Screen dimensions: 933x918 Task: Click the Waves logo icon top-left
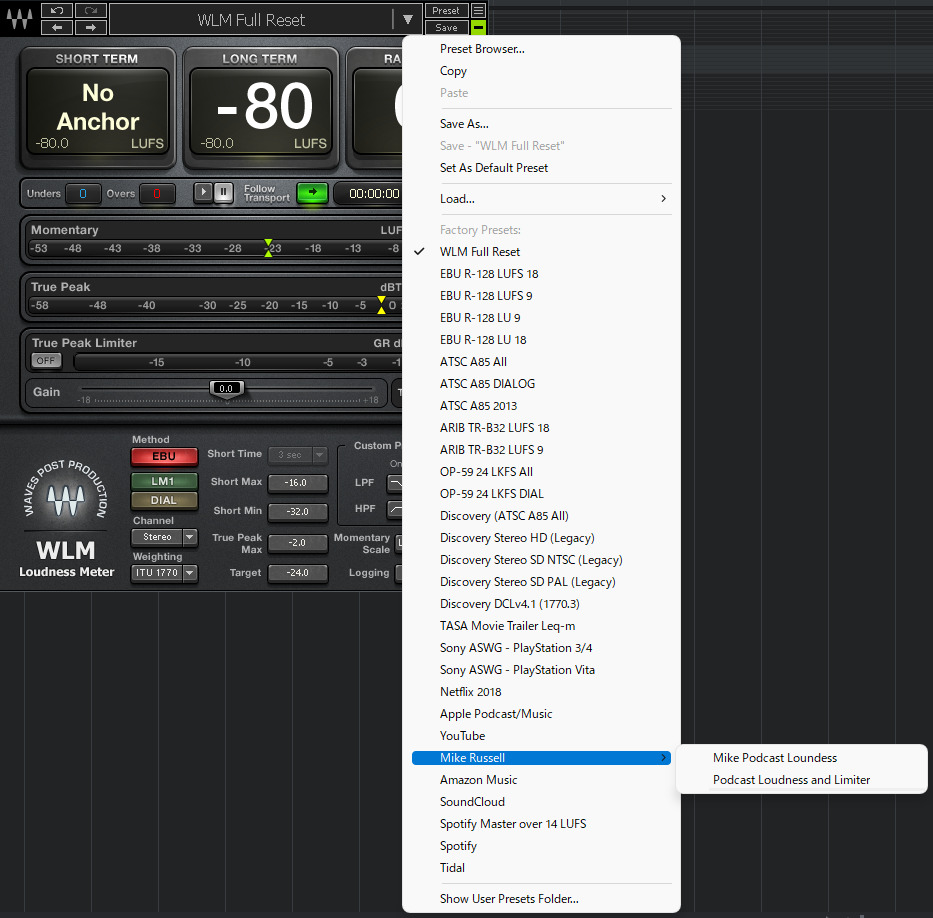tap(18, 18)
